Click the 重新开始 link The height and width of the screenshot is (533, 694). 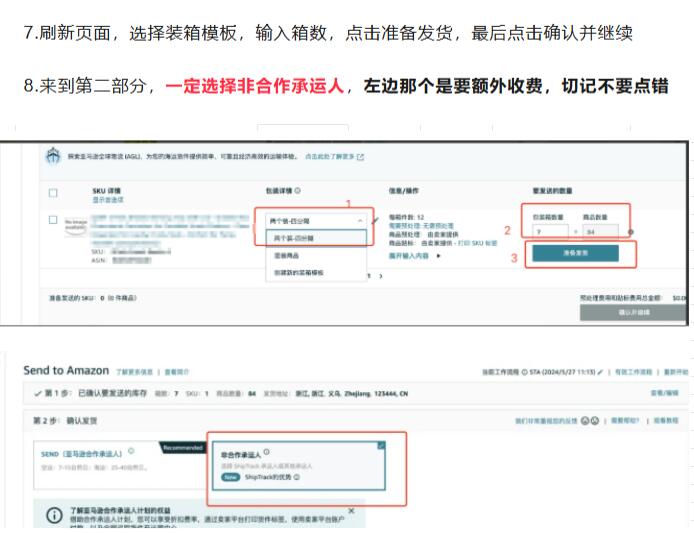coord(676,372)
